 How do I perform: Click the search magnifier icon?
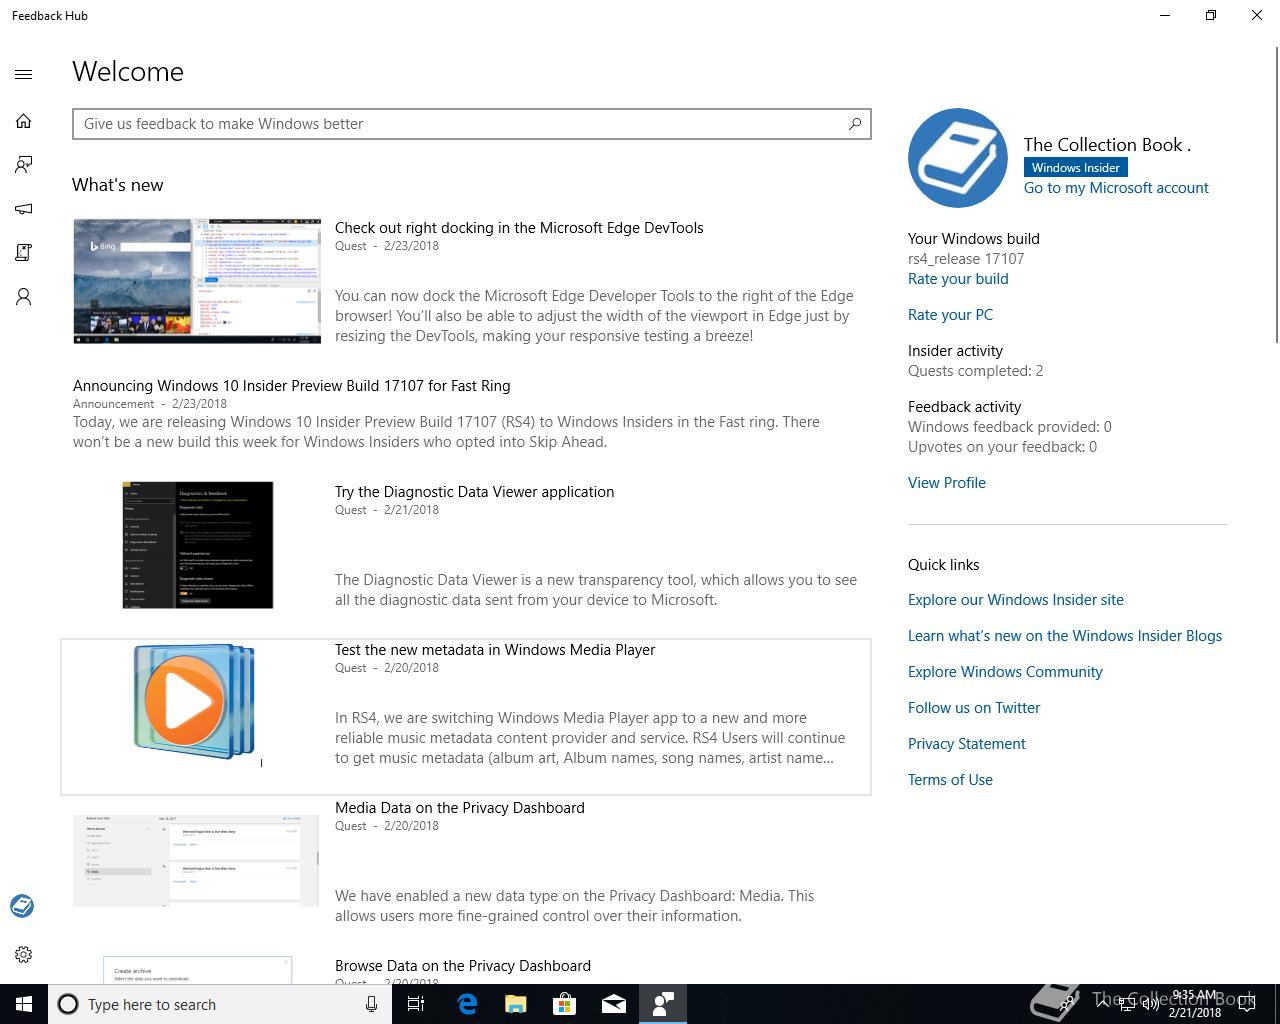click(x=855, y=124)
